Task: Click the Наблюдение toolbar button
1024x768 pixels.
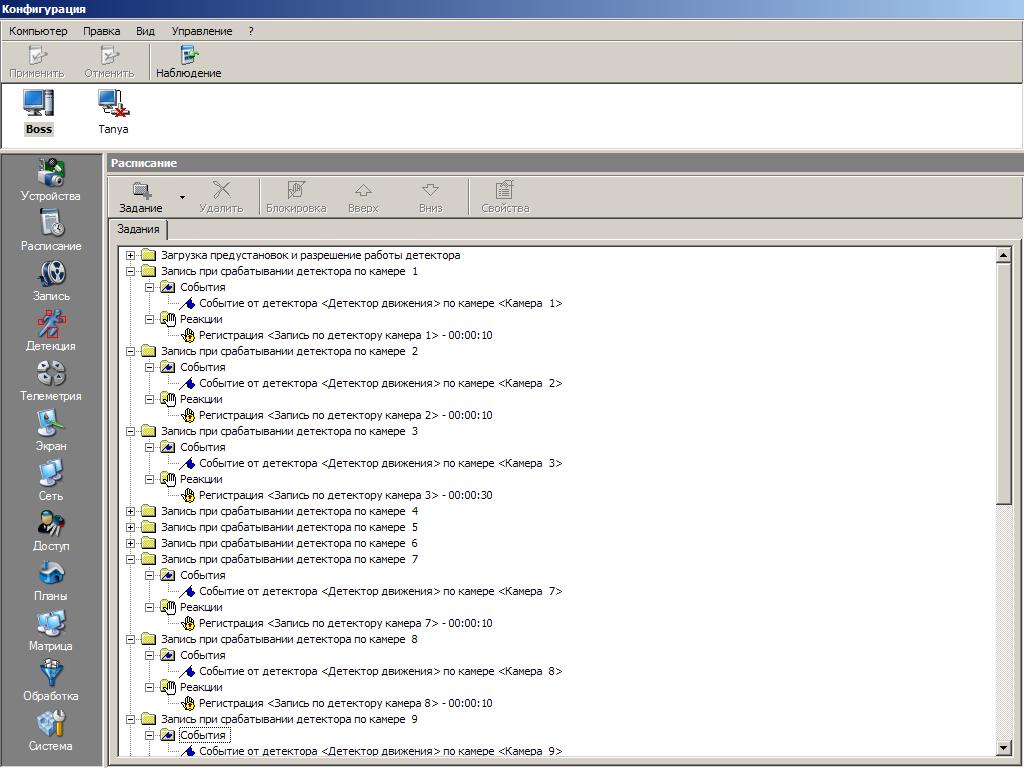Action: (x=189, y=62)
